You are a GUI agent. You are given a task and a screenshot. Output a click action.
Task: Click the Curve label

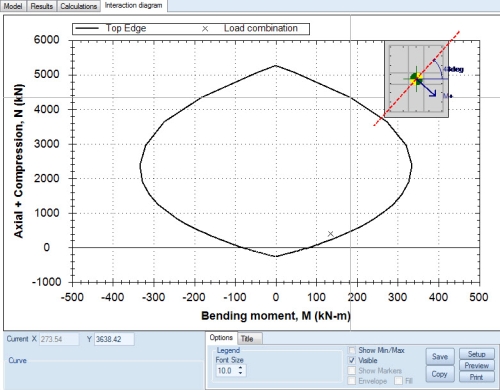pyautogui.click(x=17, y=360)
